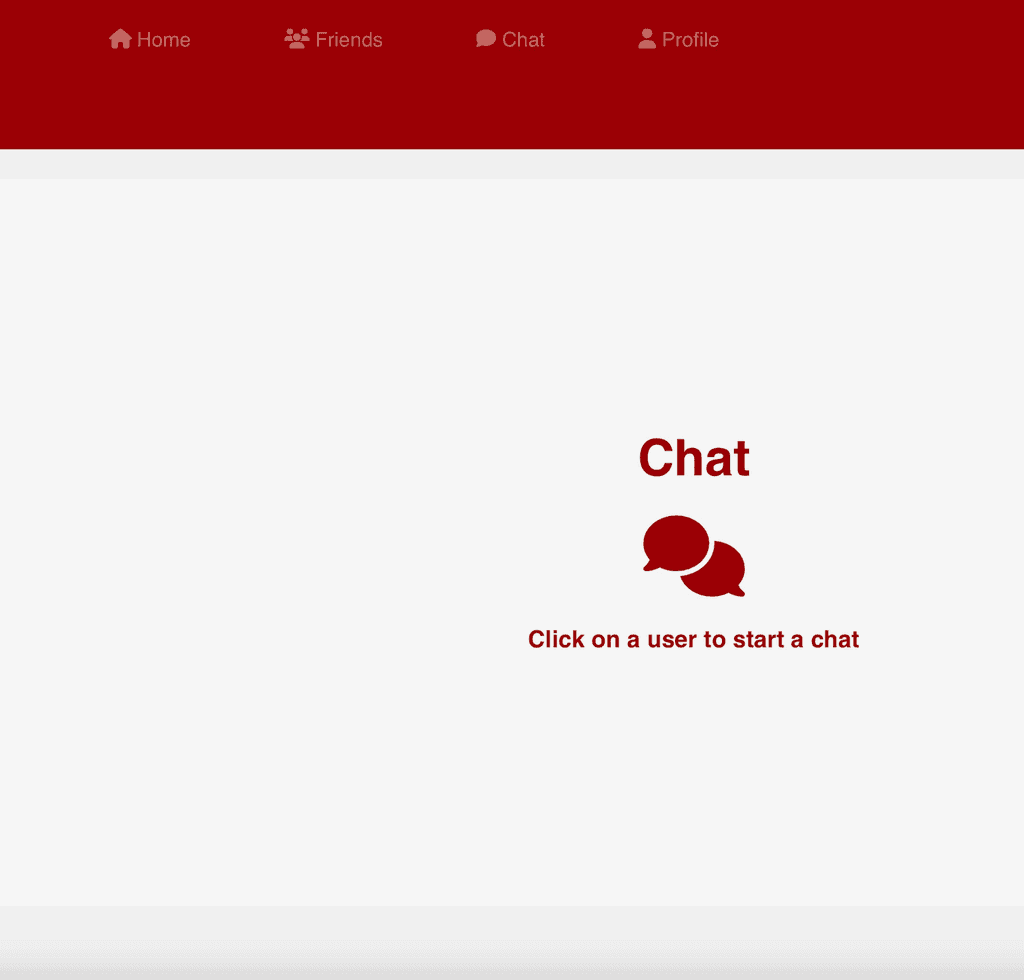Click the 'Click on a user to start a chat' text

point(694,639)
